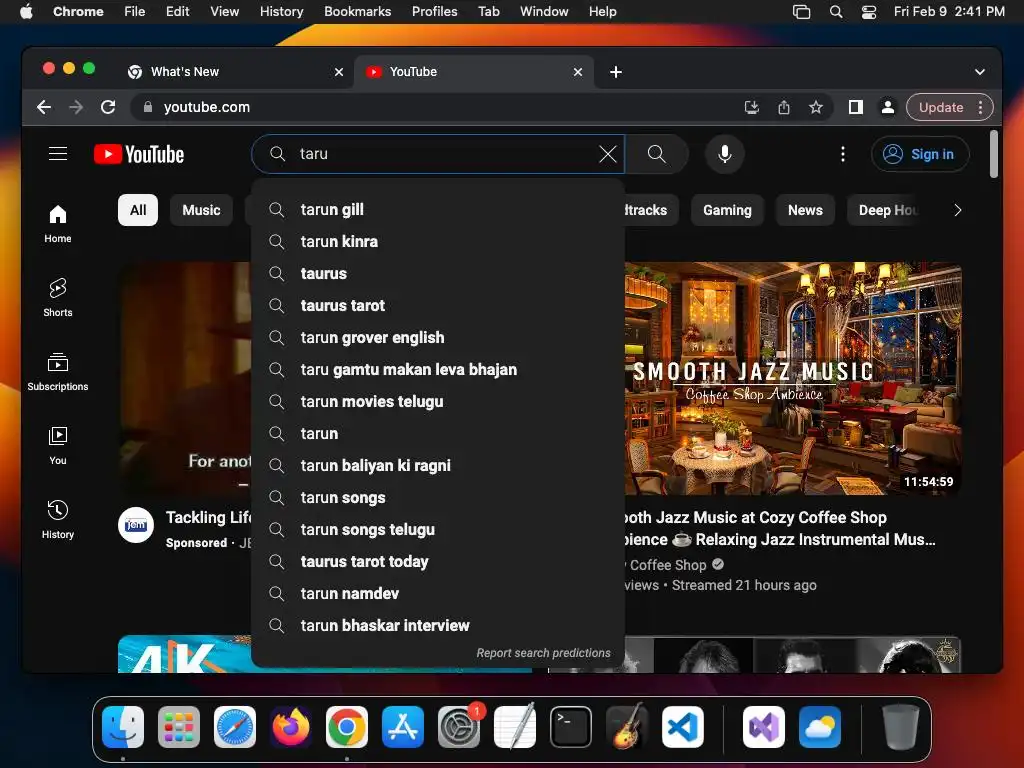1024x768 pixels.
Task: Click the YouTube logo
Action: (x=139, y=154)
